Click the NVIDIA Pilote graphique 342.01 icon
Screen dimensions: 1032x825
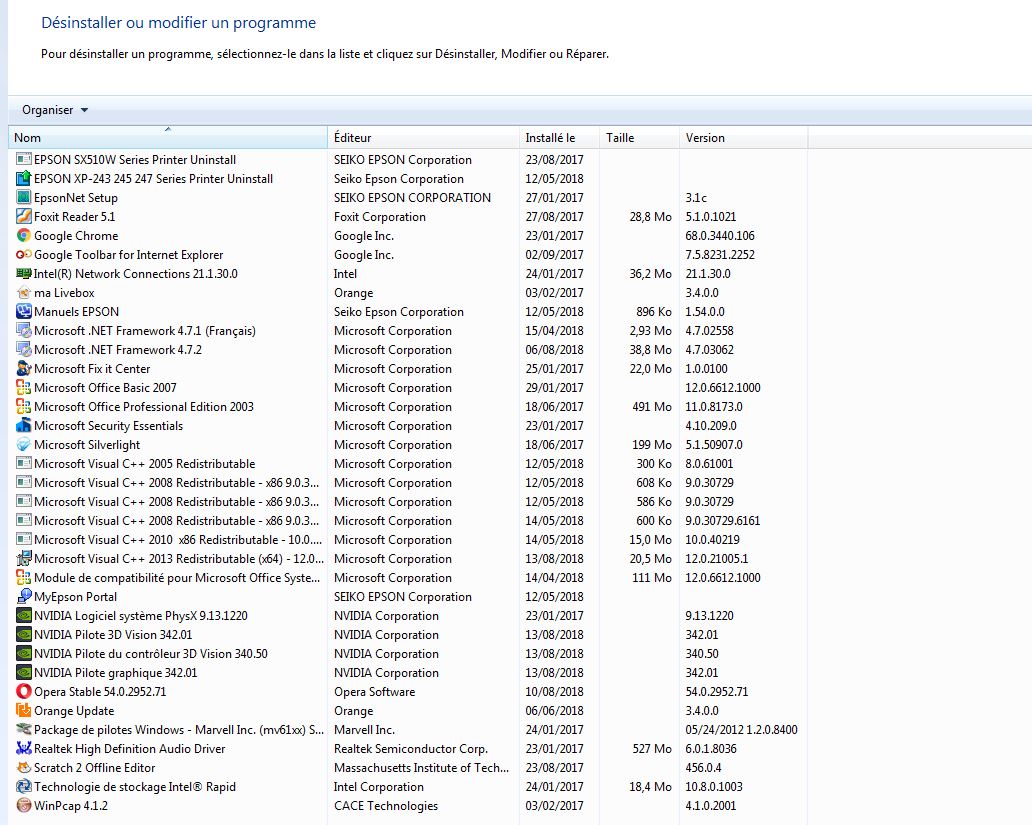25,673
